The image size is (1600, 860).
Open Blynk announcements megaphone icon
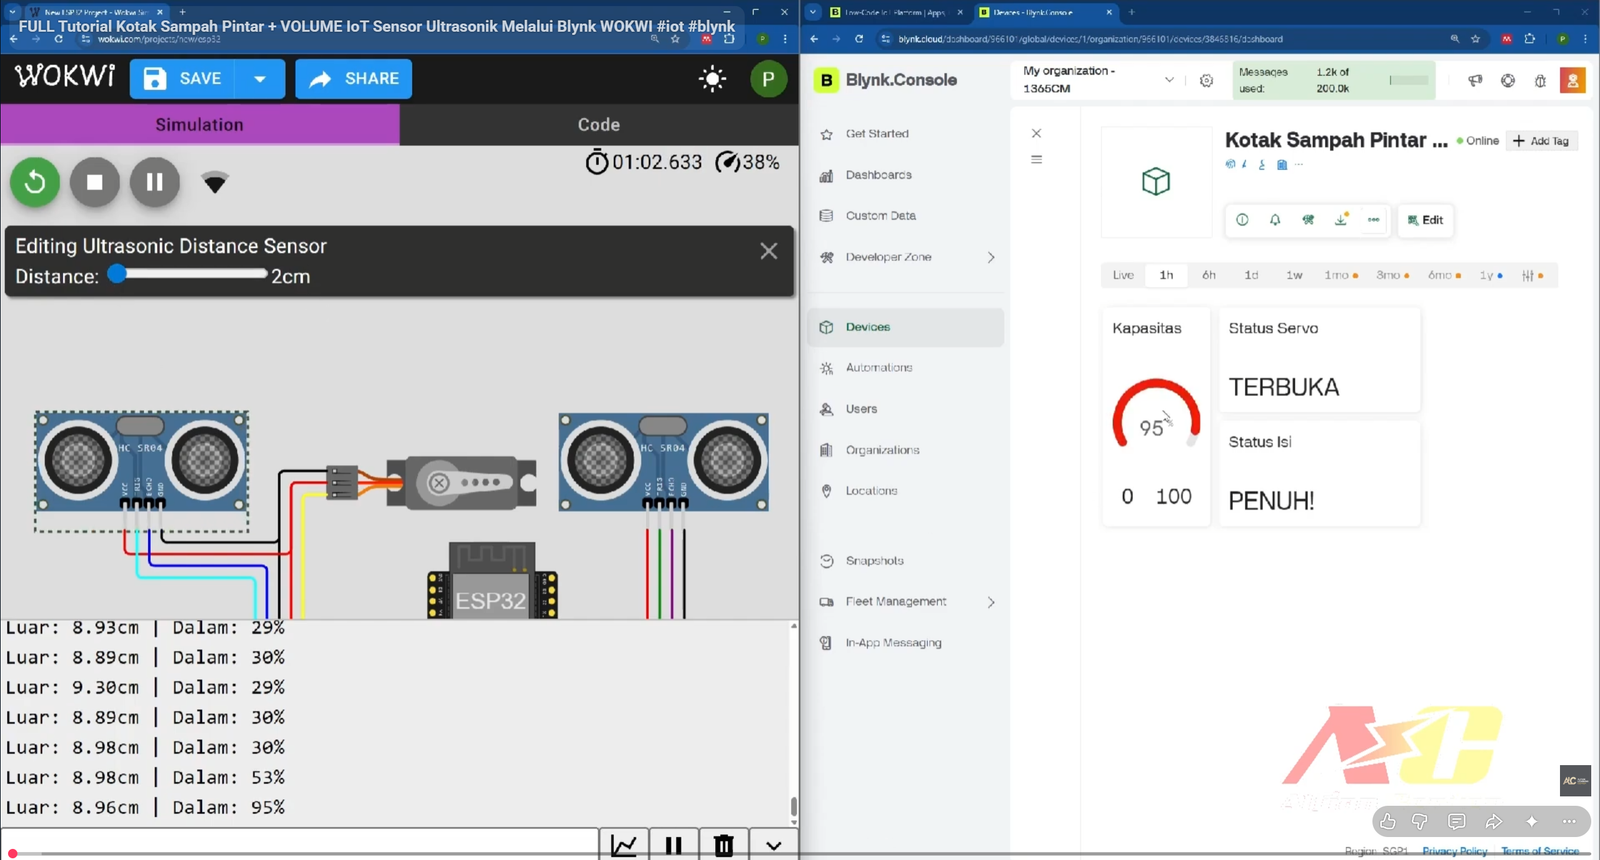(x=1475, y=81)
